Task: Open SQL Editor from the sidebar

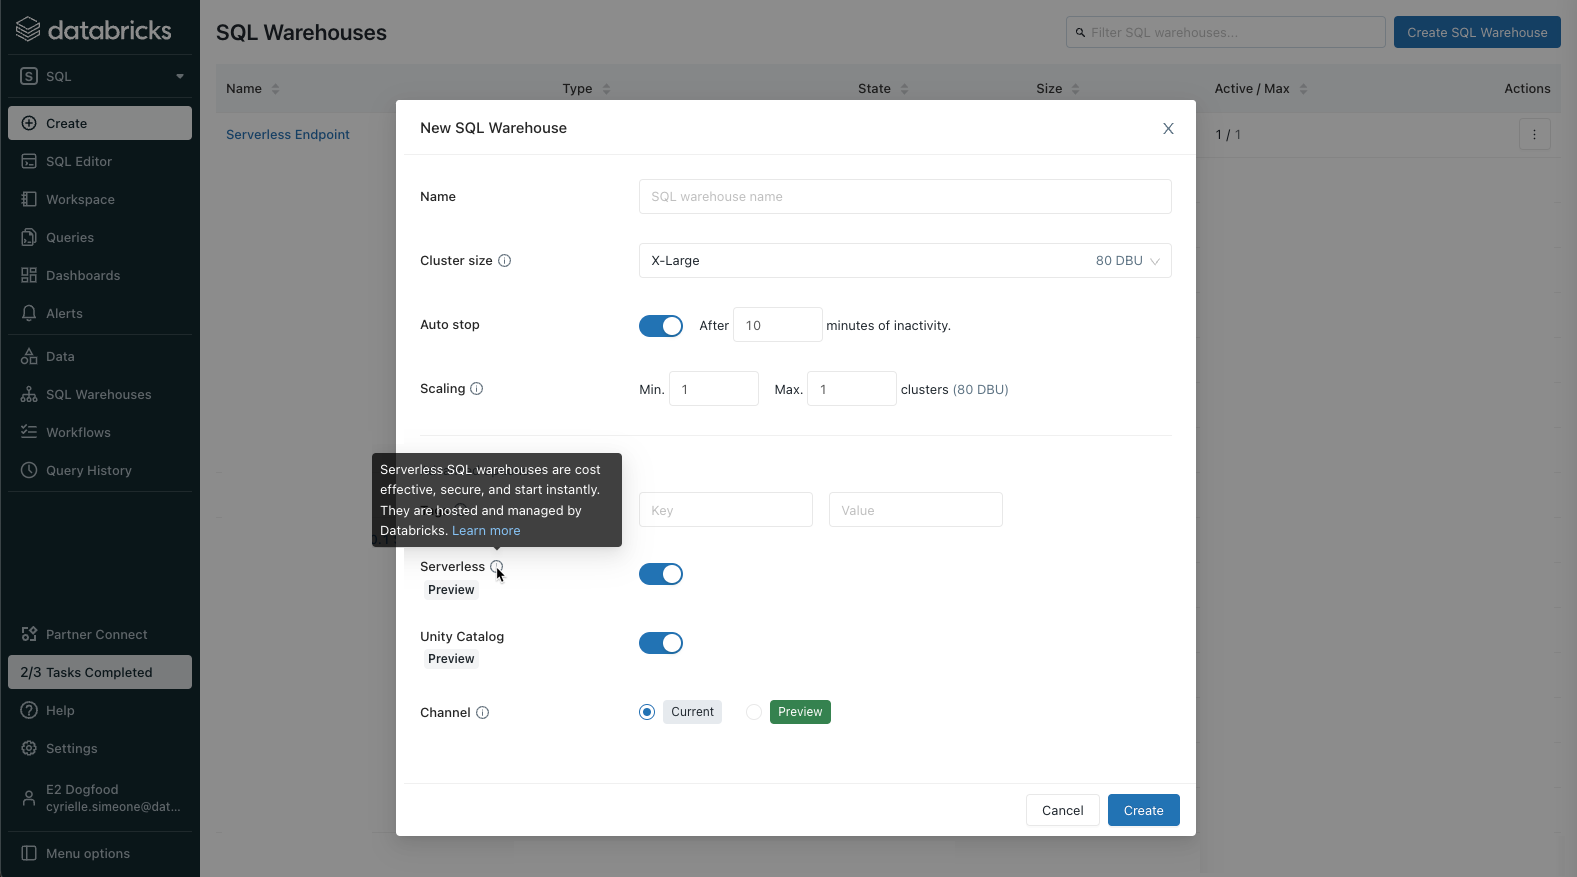Action: 79,162
